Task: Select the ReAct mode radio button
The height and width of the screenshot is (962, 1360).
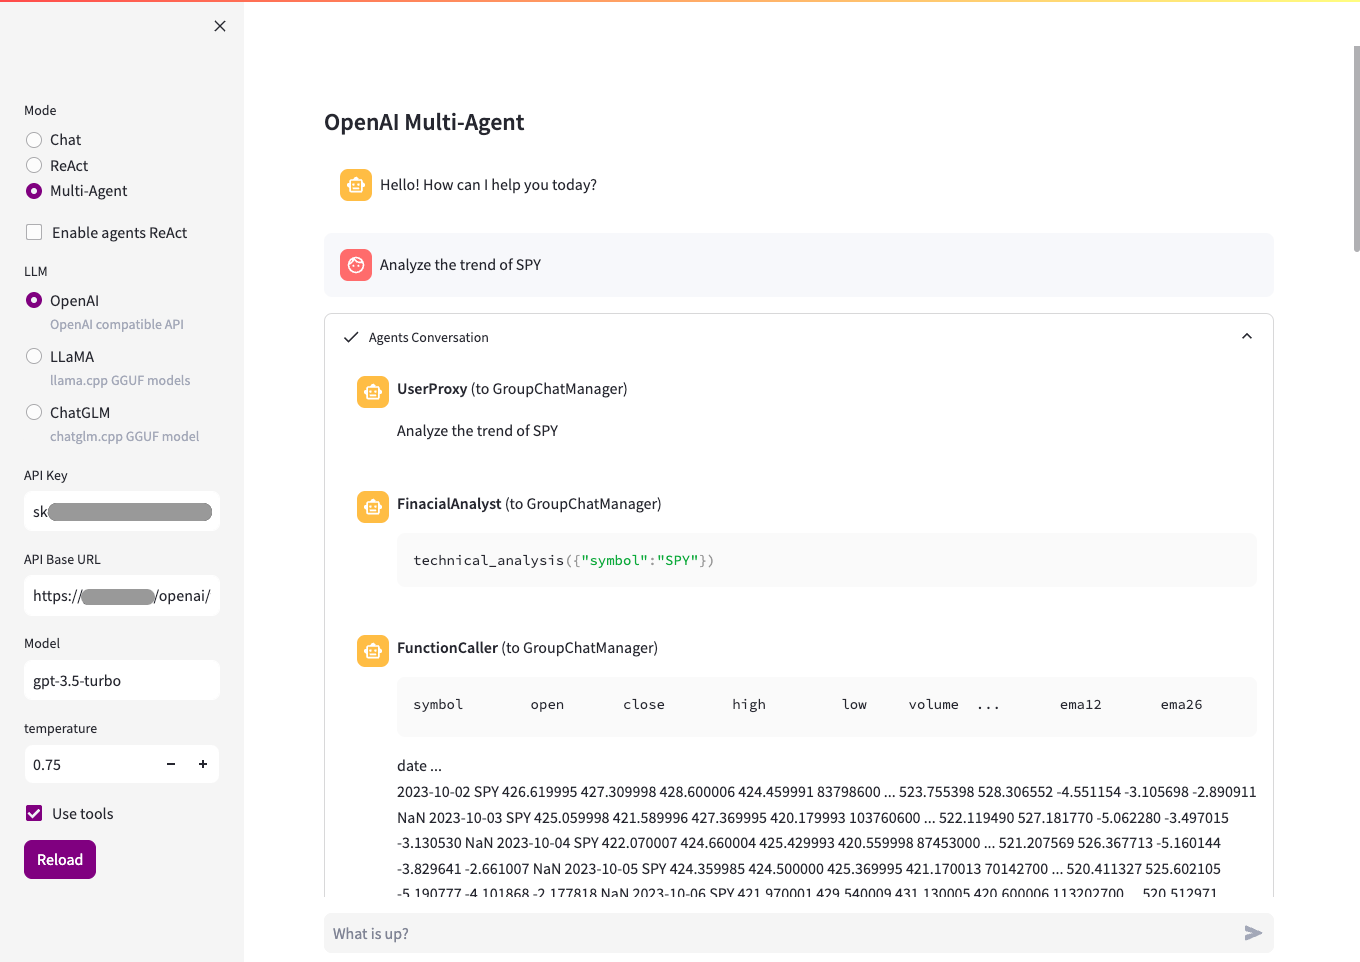Action: pyautogui.click(x=34, y=166)
